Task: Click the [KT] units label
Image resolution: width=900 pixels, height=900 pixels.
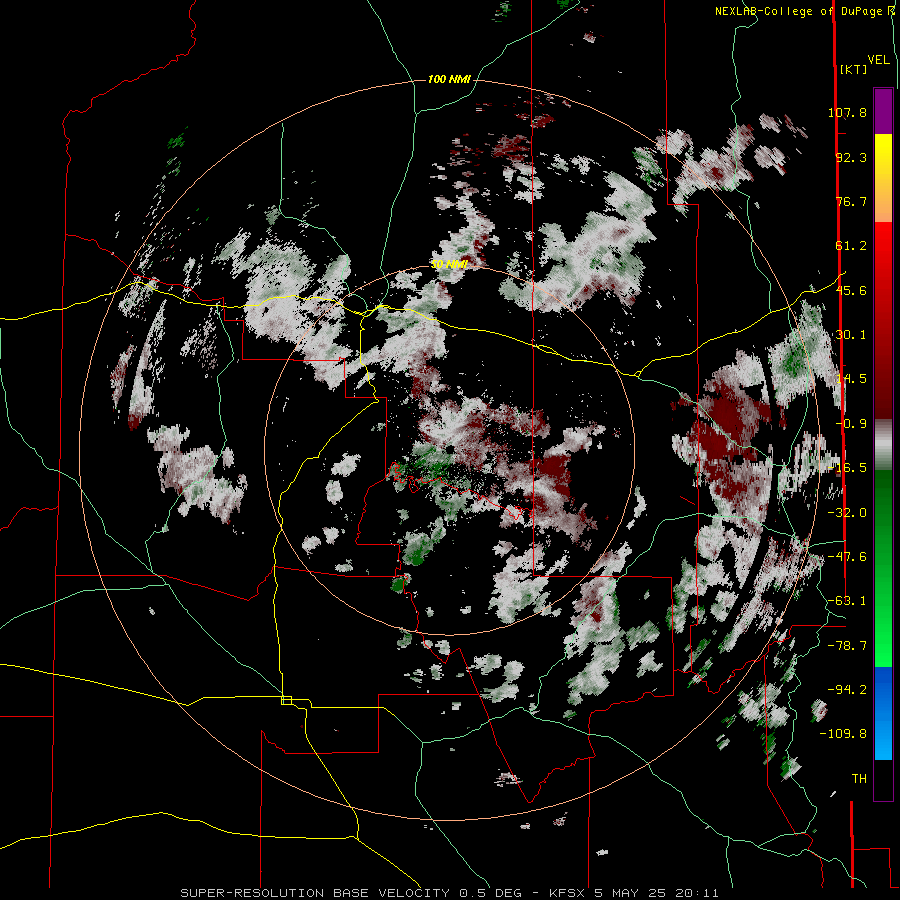Action: (854, 69)
